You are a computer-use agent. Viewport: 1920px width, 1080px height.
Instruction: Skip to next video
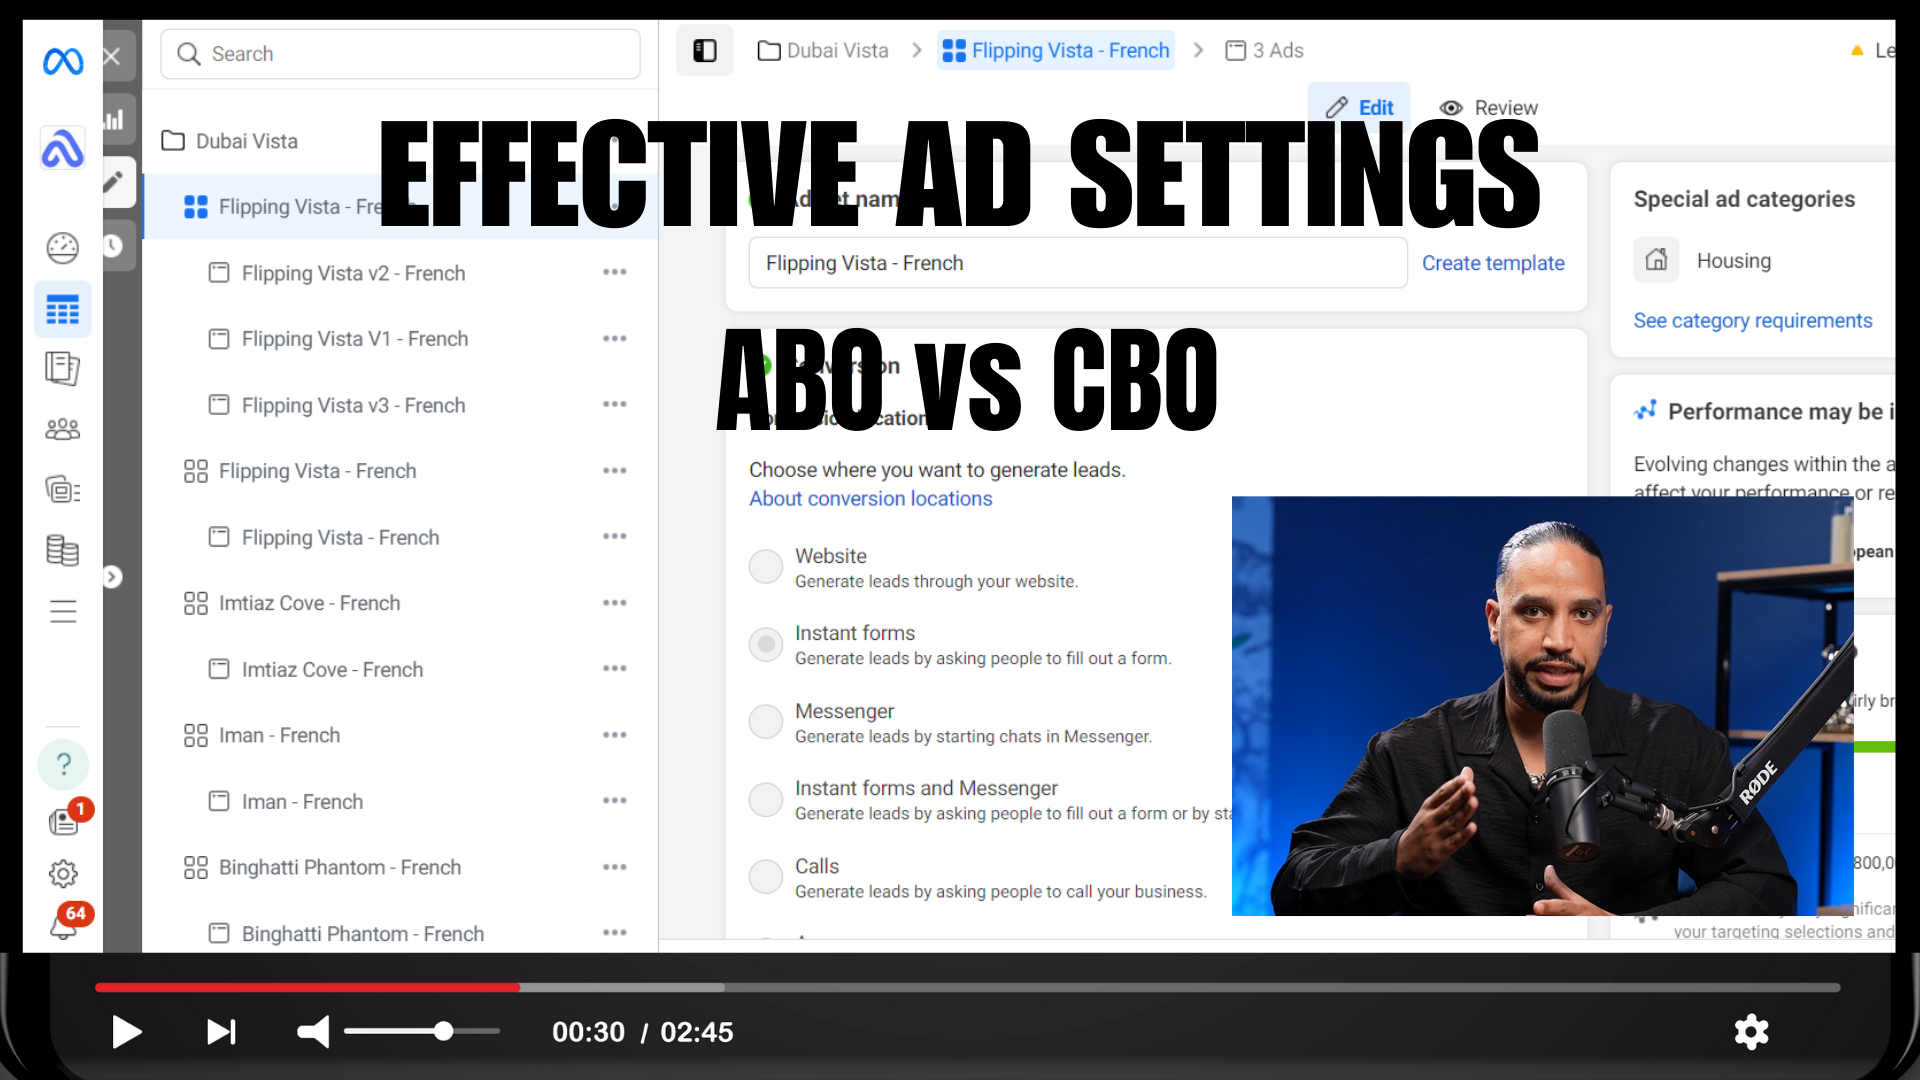(221, 1032)
